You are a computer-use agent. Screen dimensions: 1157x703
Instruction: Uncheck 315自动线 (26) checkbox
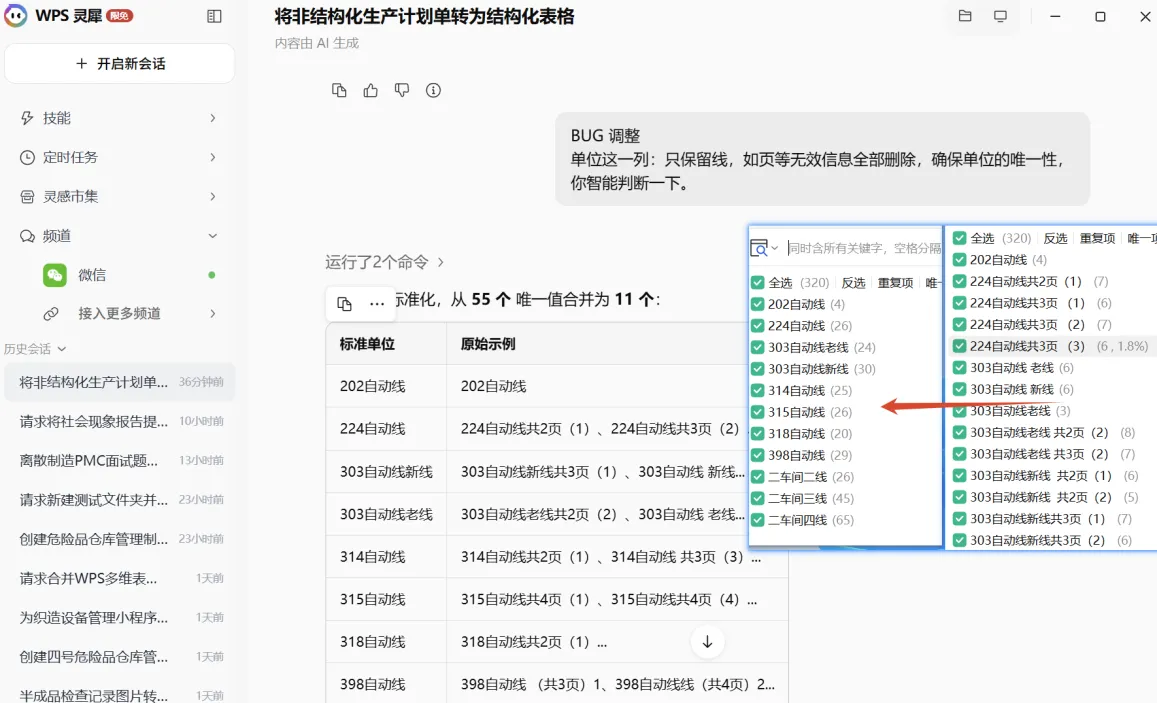(757, 412)
